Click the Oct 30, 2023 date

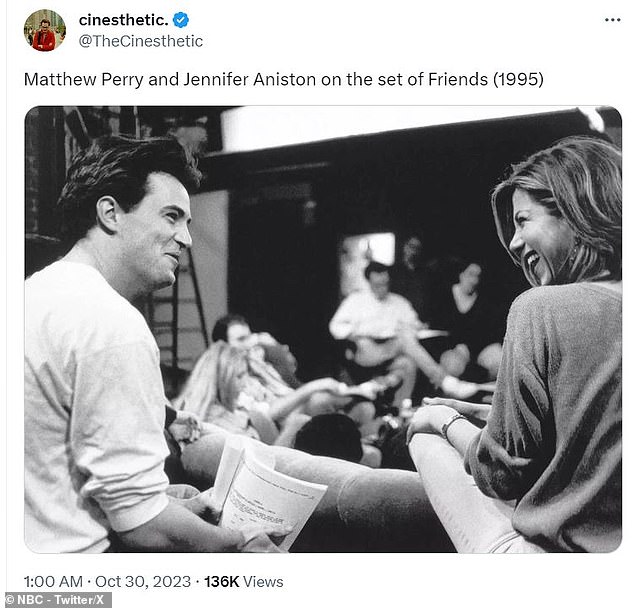(x=143, y=582)
